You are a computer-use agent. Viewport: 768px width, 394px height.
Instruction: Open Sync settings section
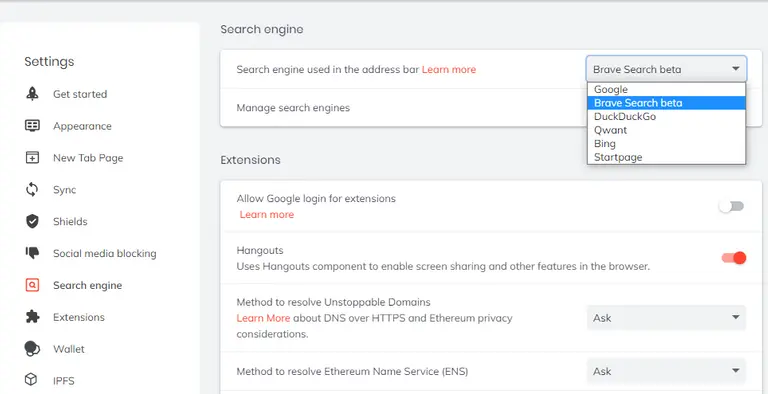(x=65, y=190)
